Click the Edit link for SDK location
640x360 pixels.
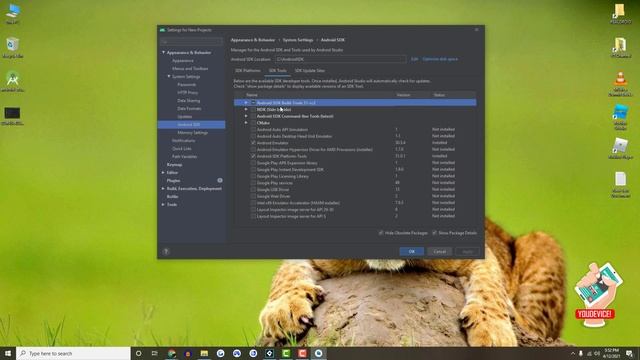[414, 59]
